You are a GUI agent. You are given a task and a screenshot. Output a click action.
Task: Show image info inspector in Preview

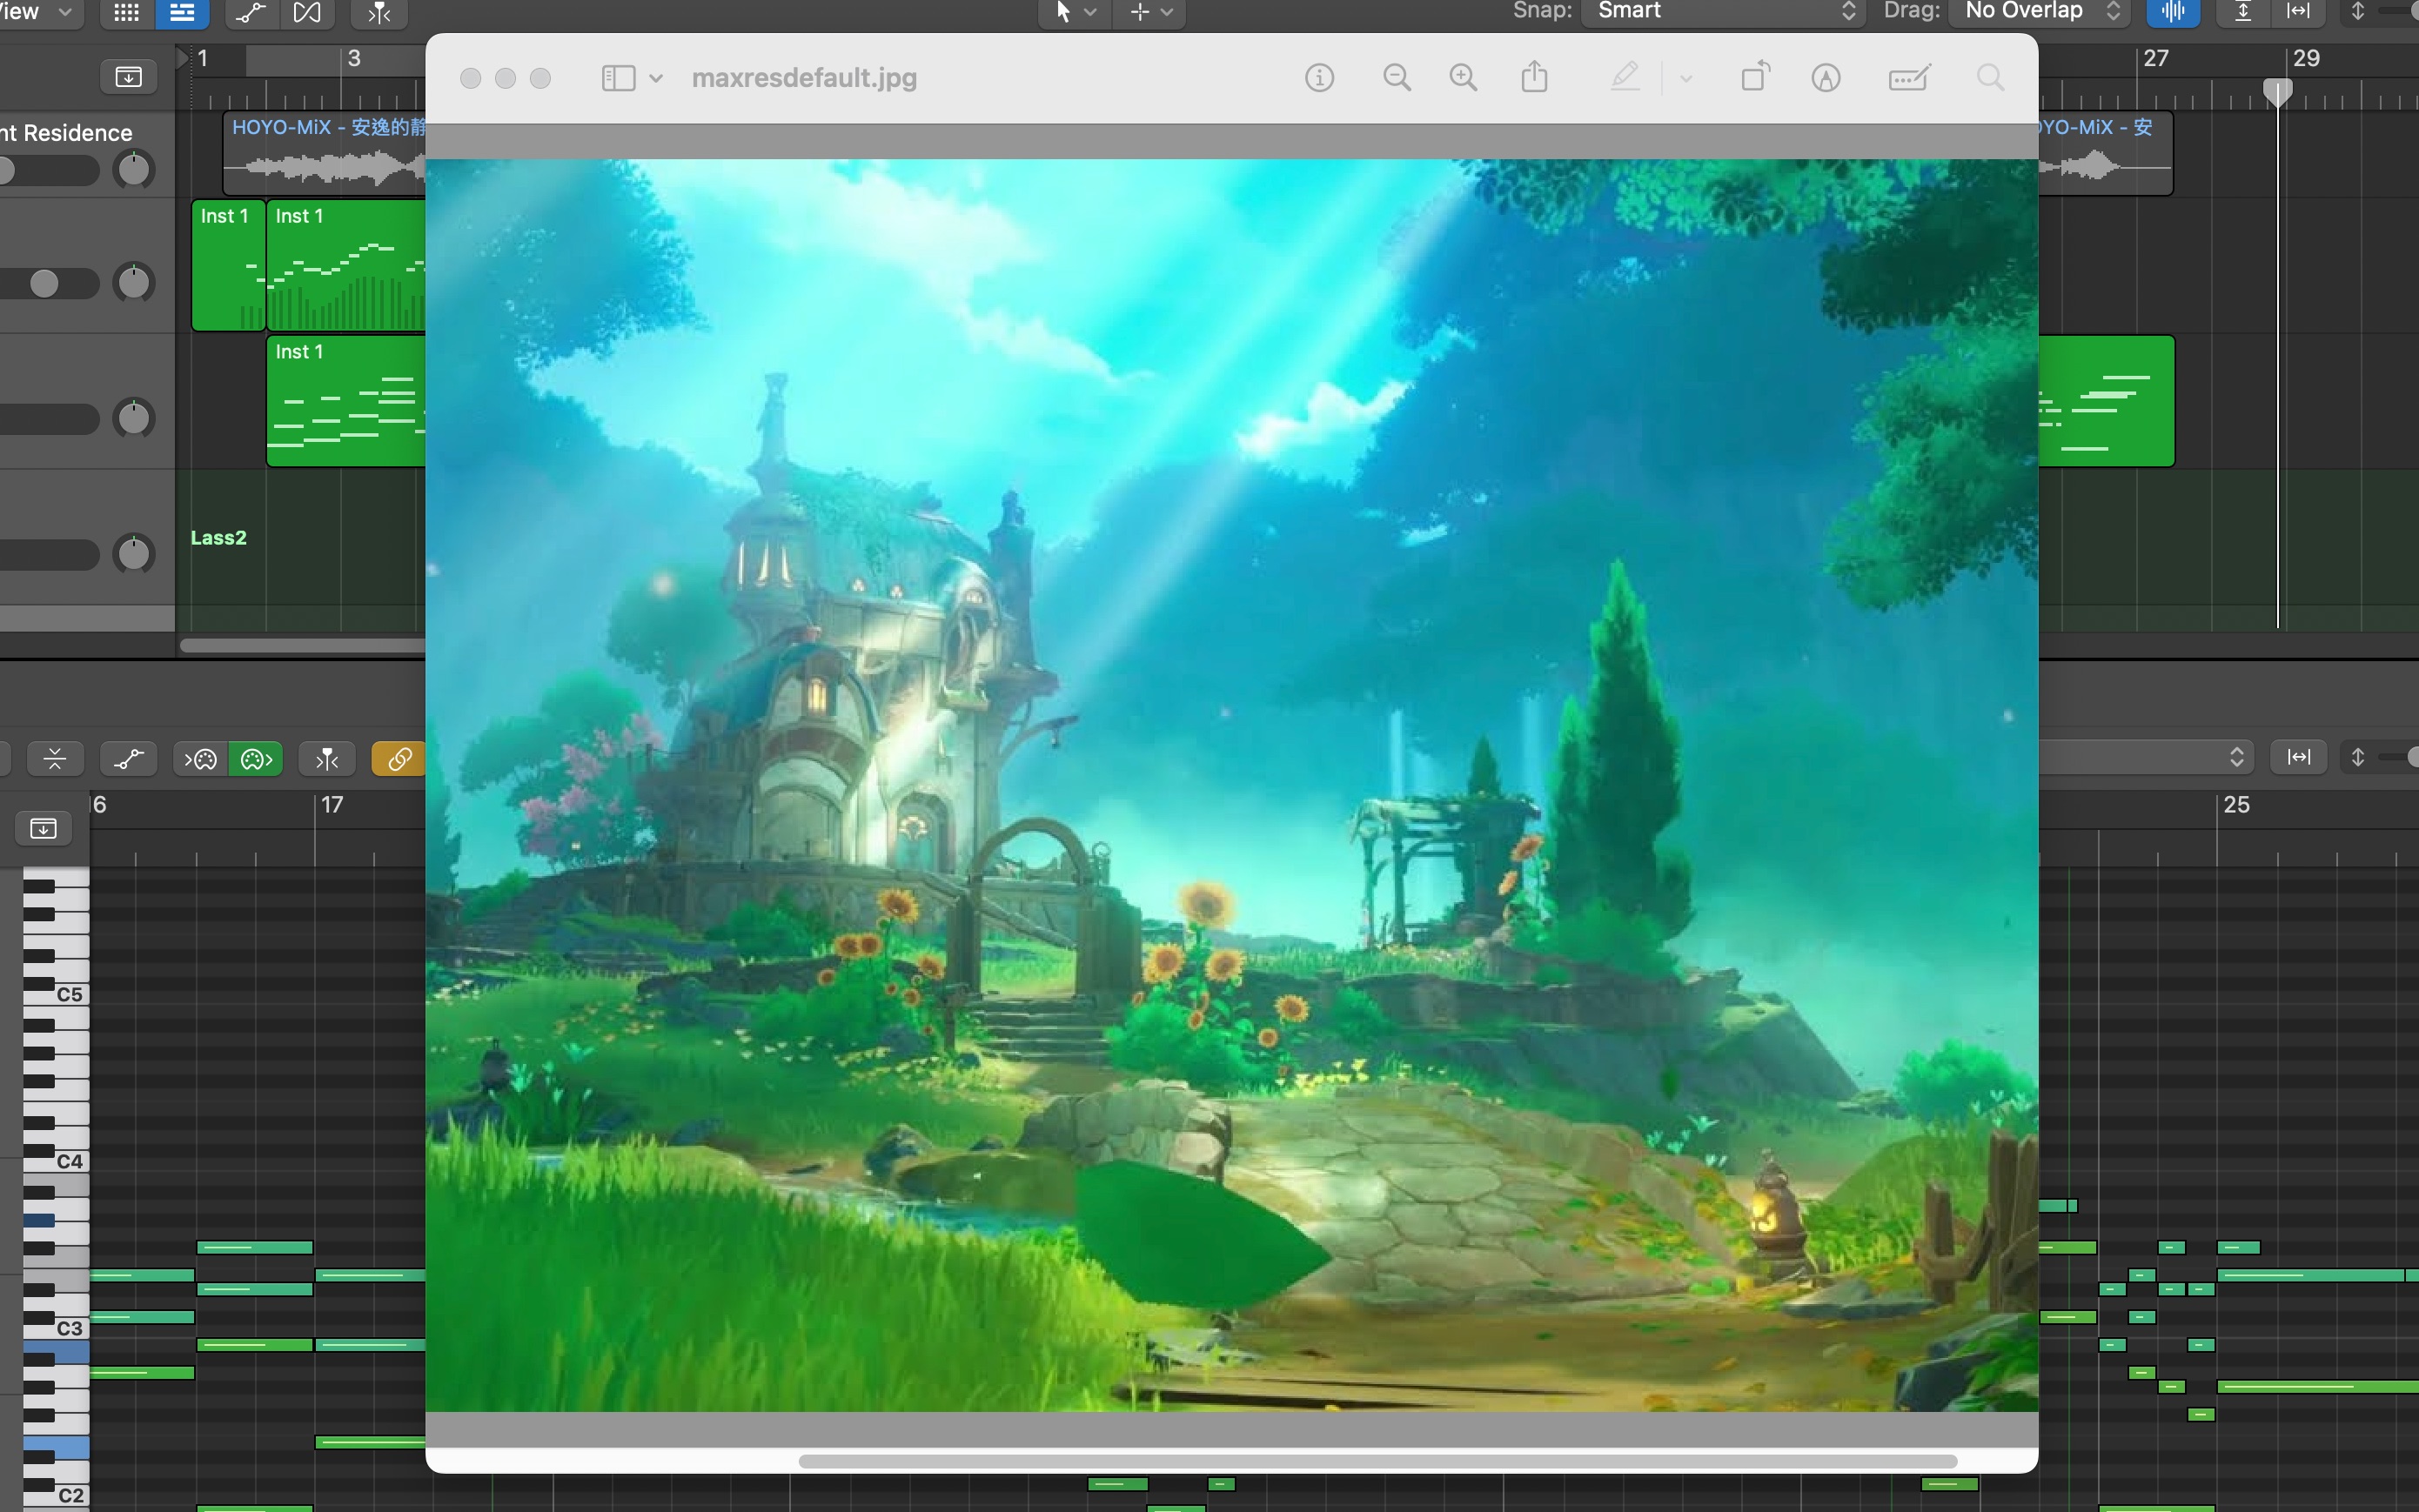pyautogui.click(x=1319, y=78)
